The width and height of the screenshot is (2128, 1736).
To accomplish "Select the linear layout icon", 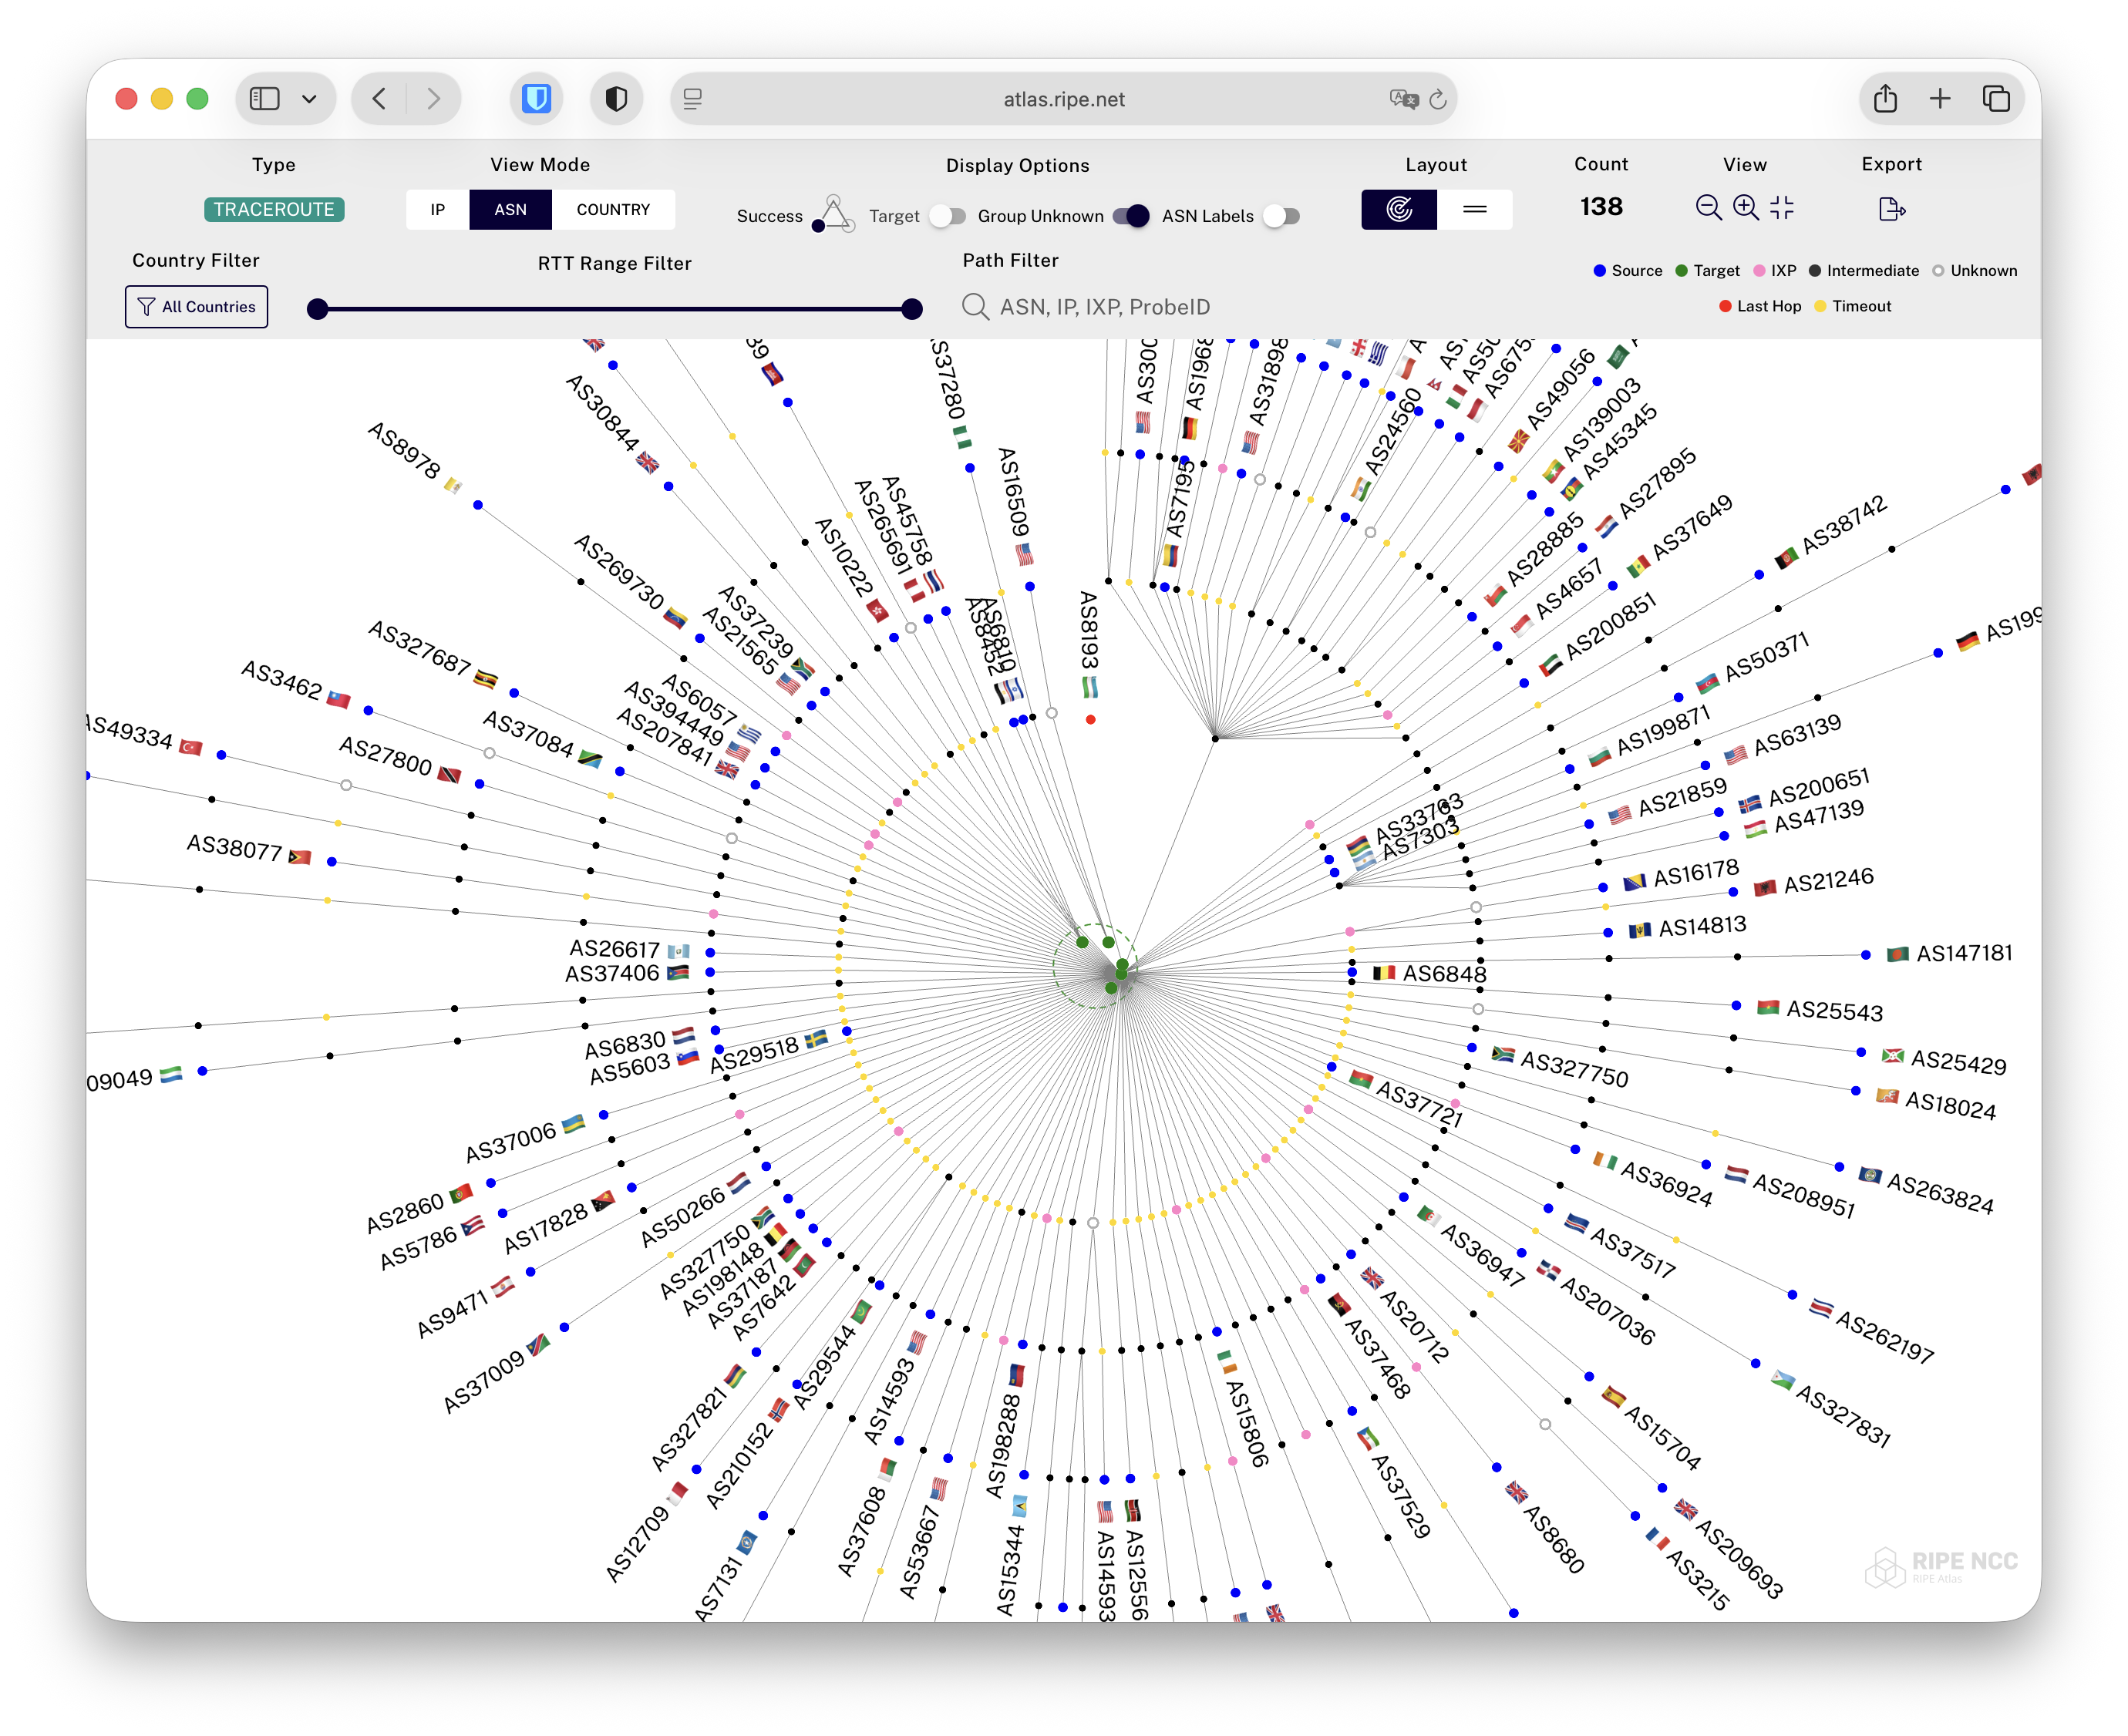I will coord(1475,210).
